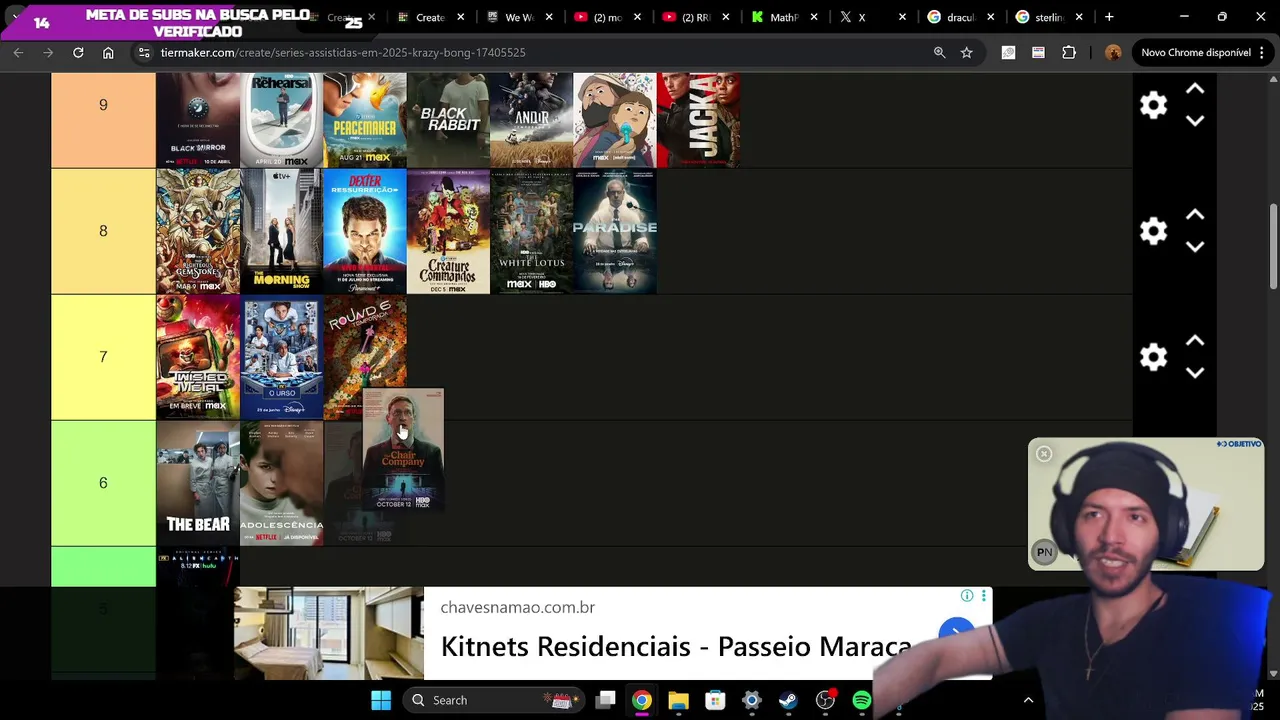The image size is (1280, 720).
Task: Select Creature Commandos poster in tier 8
Action: (448, 231)
